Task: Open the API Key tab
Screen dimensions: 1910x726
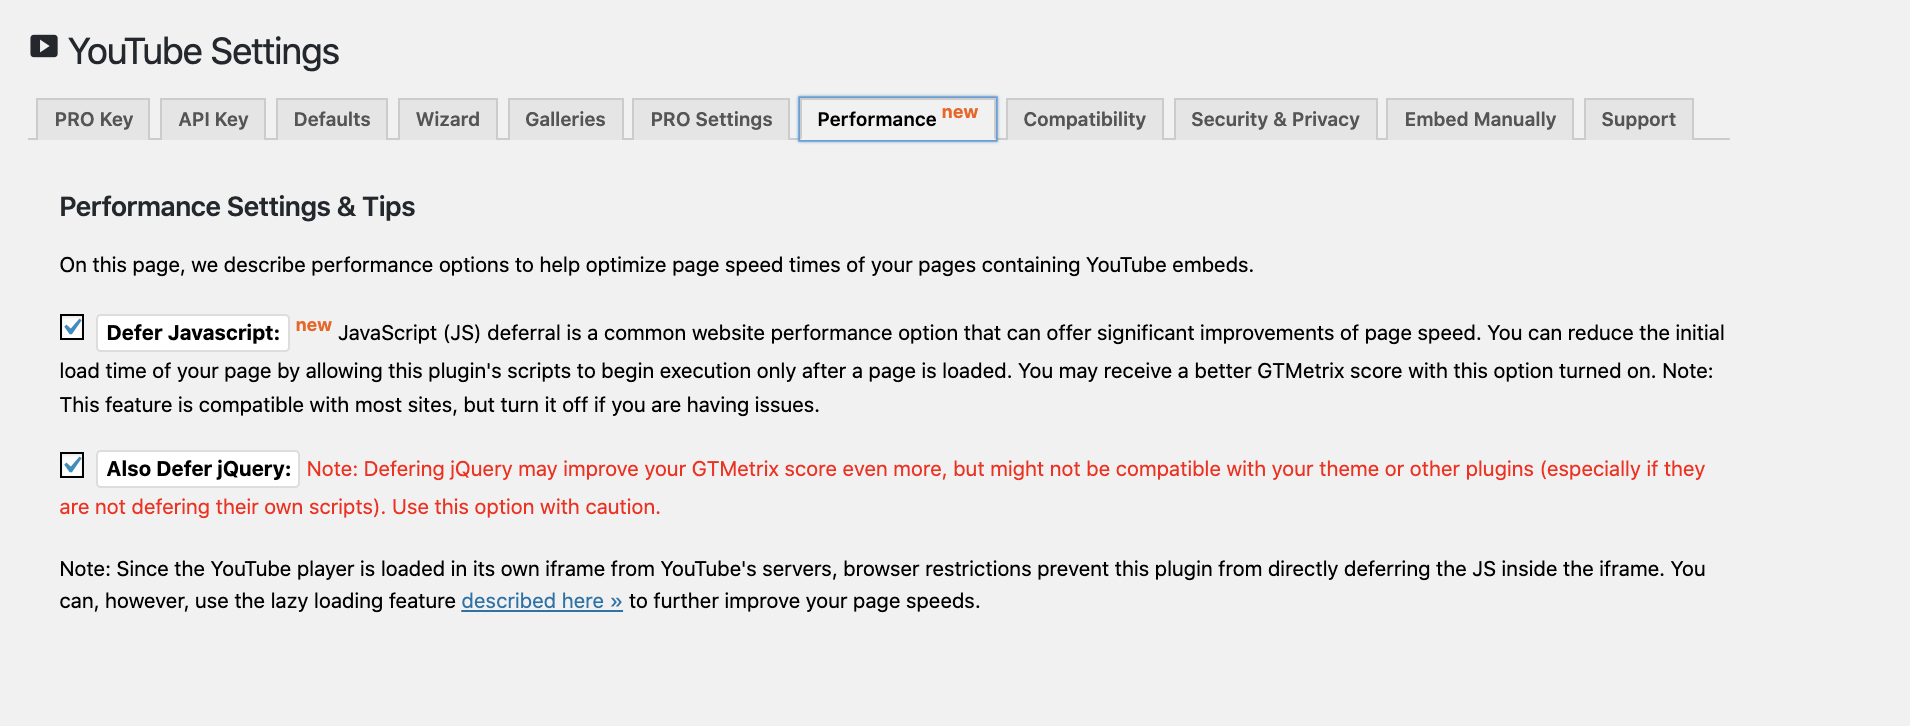Action: (x=212, y=119)
